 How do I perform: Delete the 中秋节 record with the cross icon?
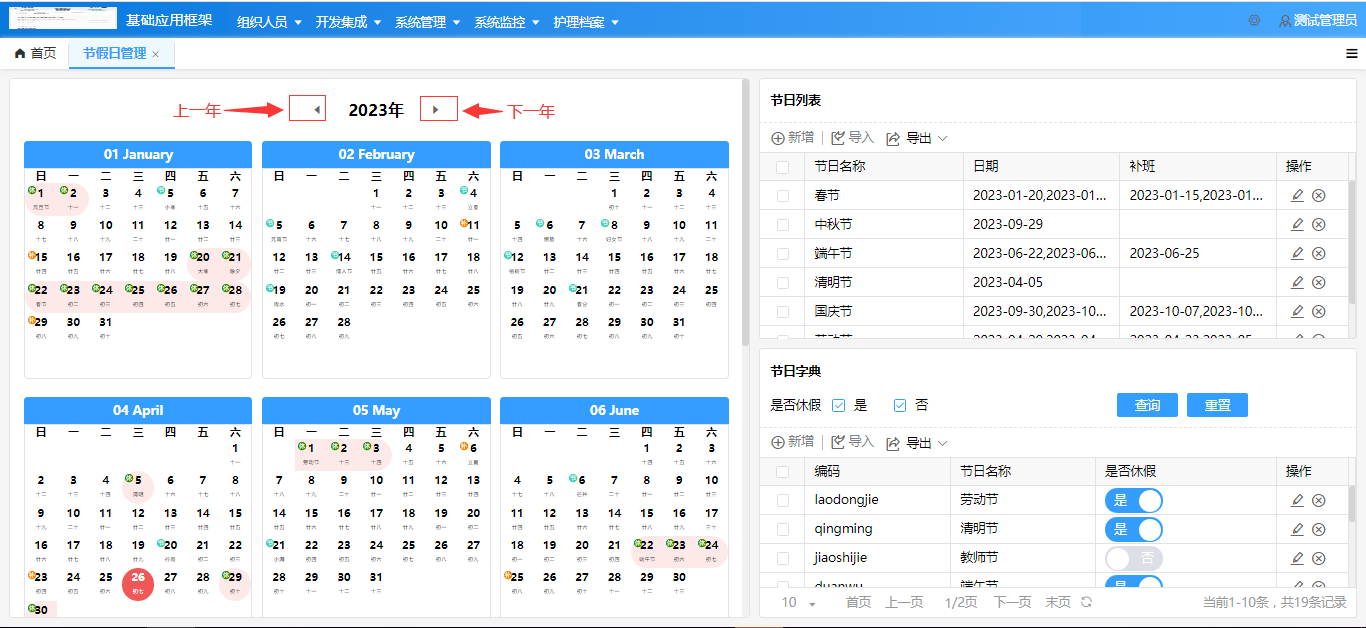pyautogui.click(x=1317, y=224)
